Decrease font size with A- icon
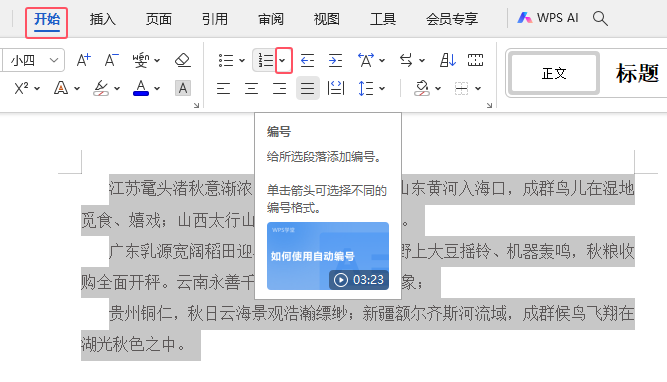The width and height of the screenshot is (667, 382). 112,60
